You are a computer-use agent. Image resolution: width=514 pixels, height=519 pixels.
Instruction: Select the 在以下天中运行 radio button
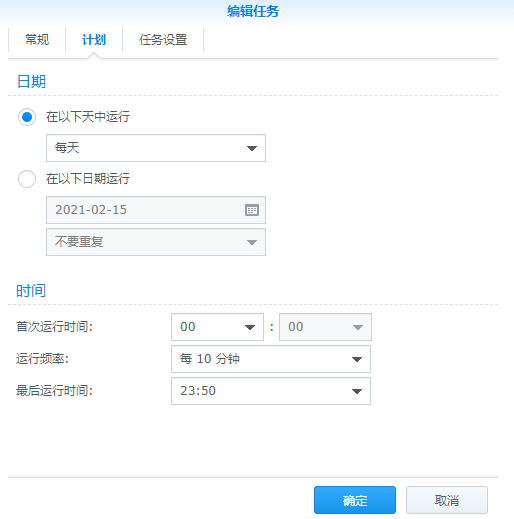tap(27, 117)
